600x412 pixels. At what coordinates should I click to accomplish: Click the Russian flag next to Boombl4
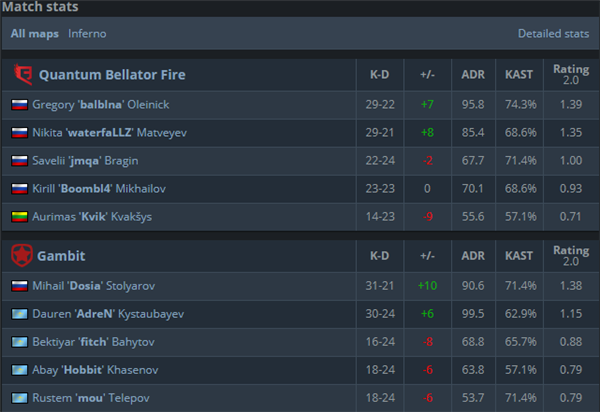(20, 189)
